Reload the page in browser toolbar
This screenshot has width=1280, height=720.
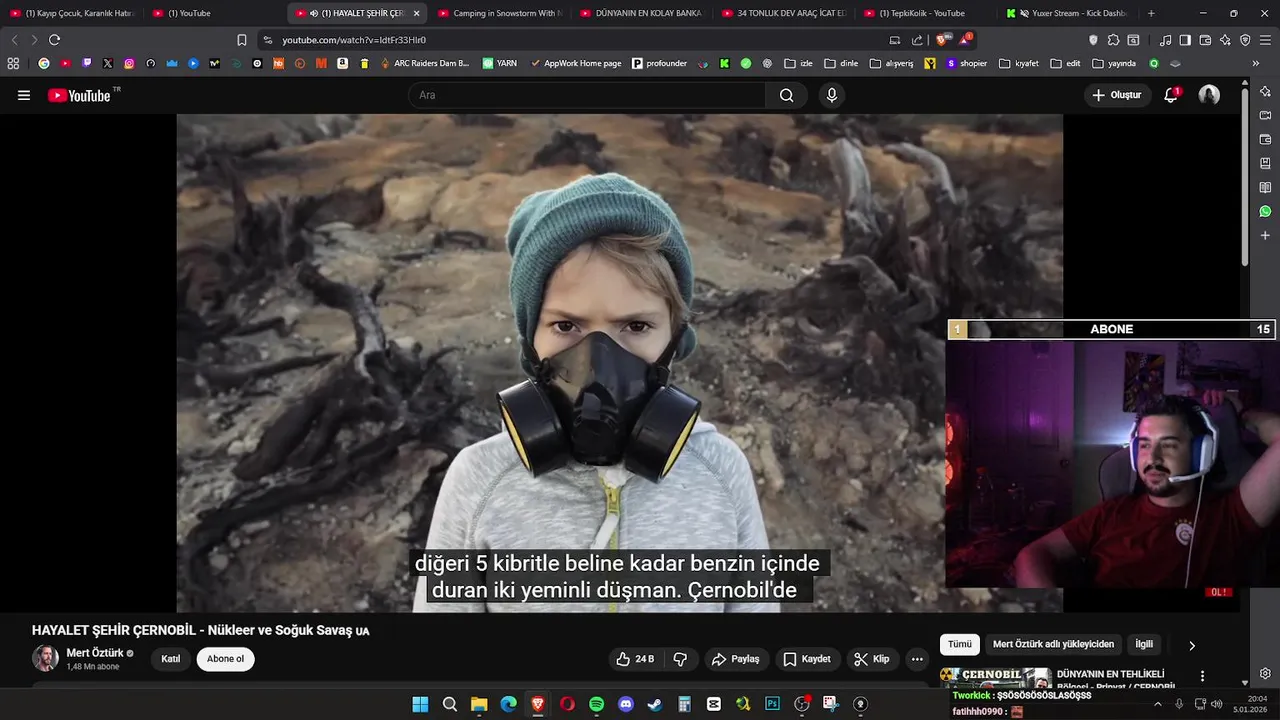coord(54,40)
